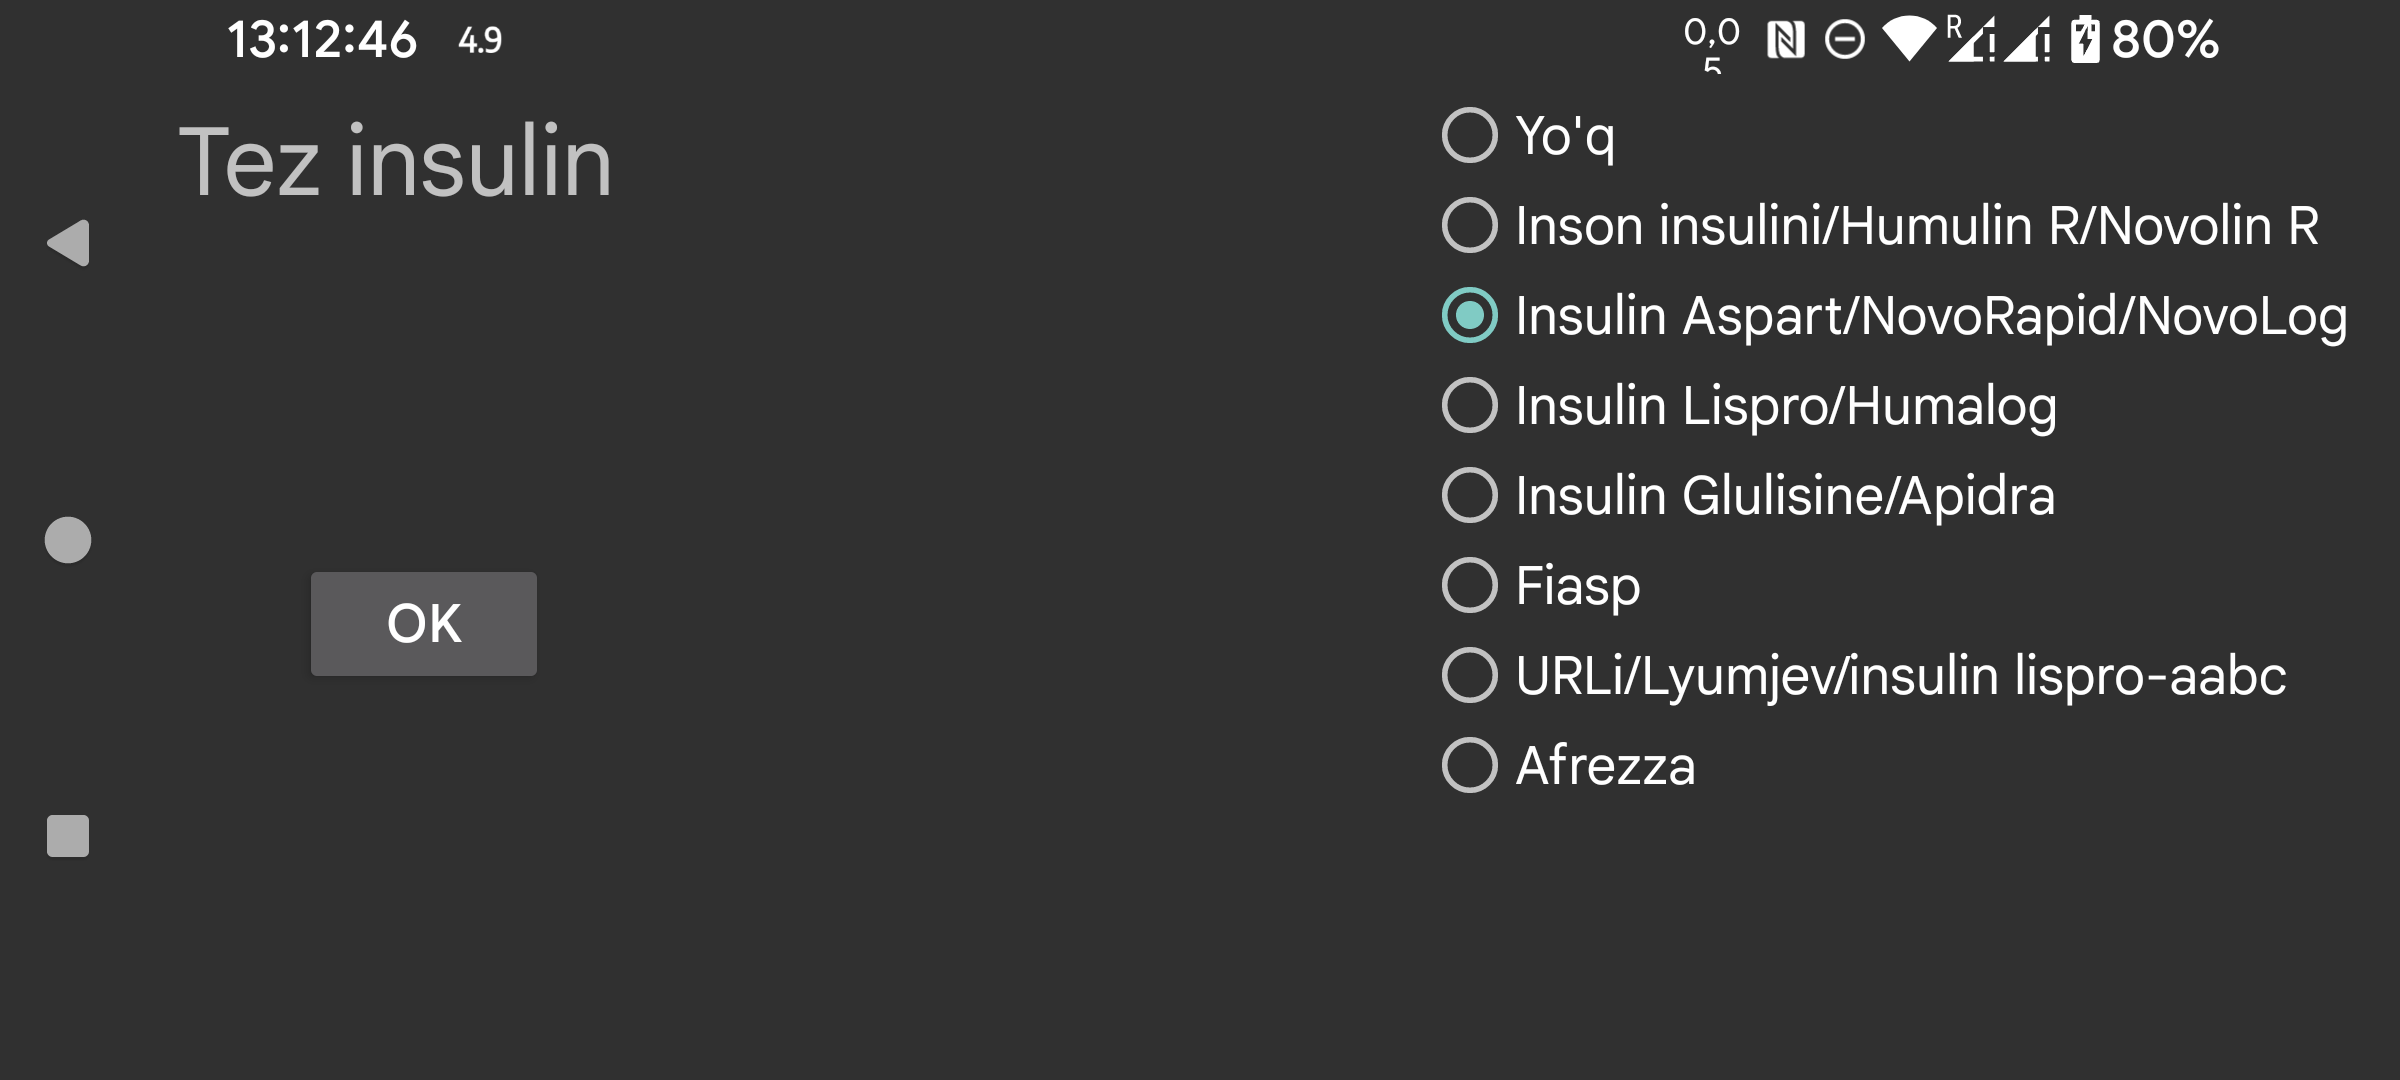2400x1080 pixels.
Task: Tap the 13:12:46 clock in status bar
Action: (322, 41)
